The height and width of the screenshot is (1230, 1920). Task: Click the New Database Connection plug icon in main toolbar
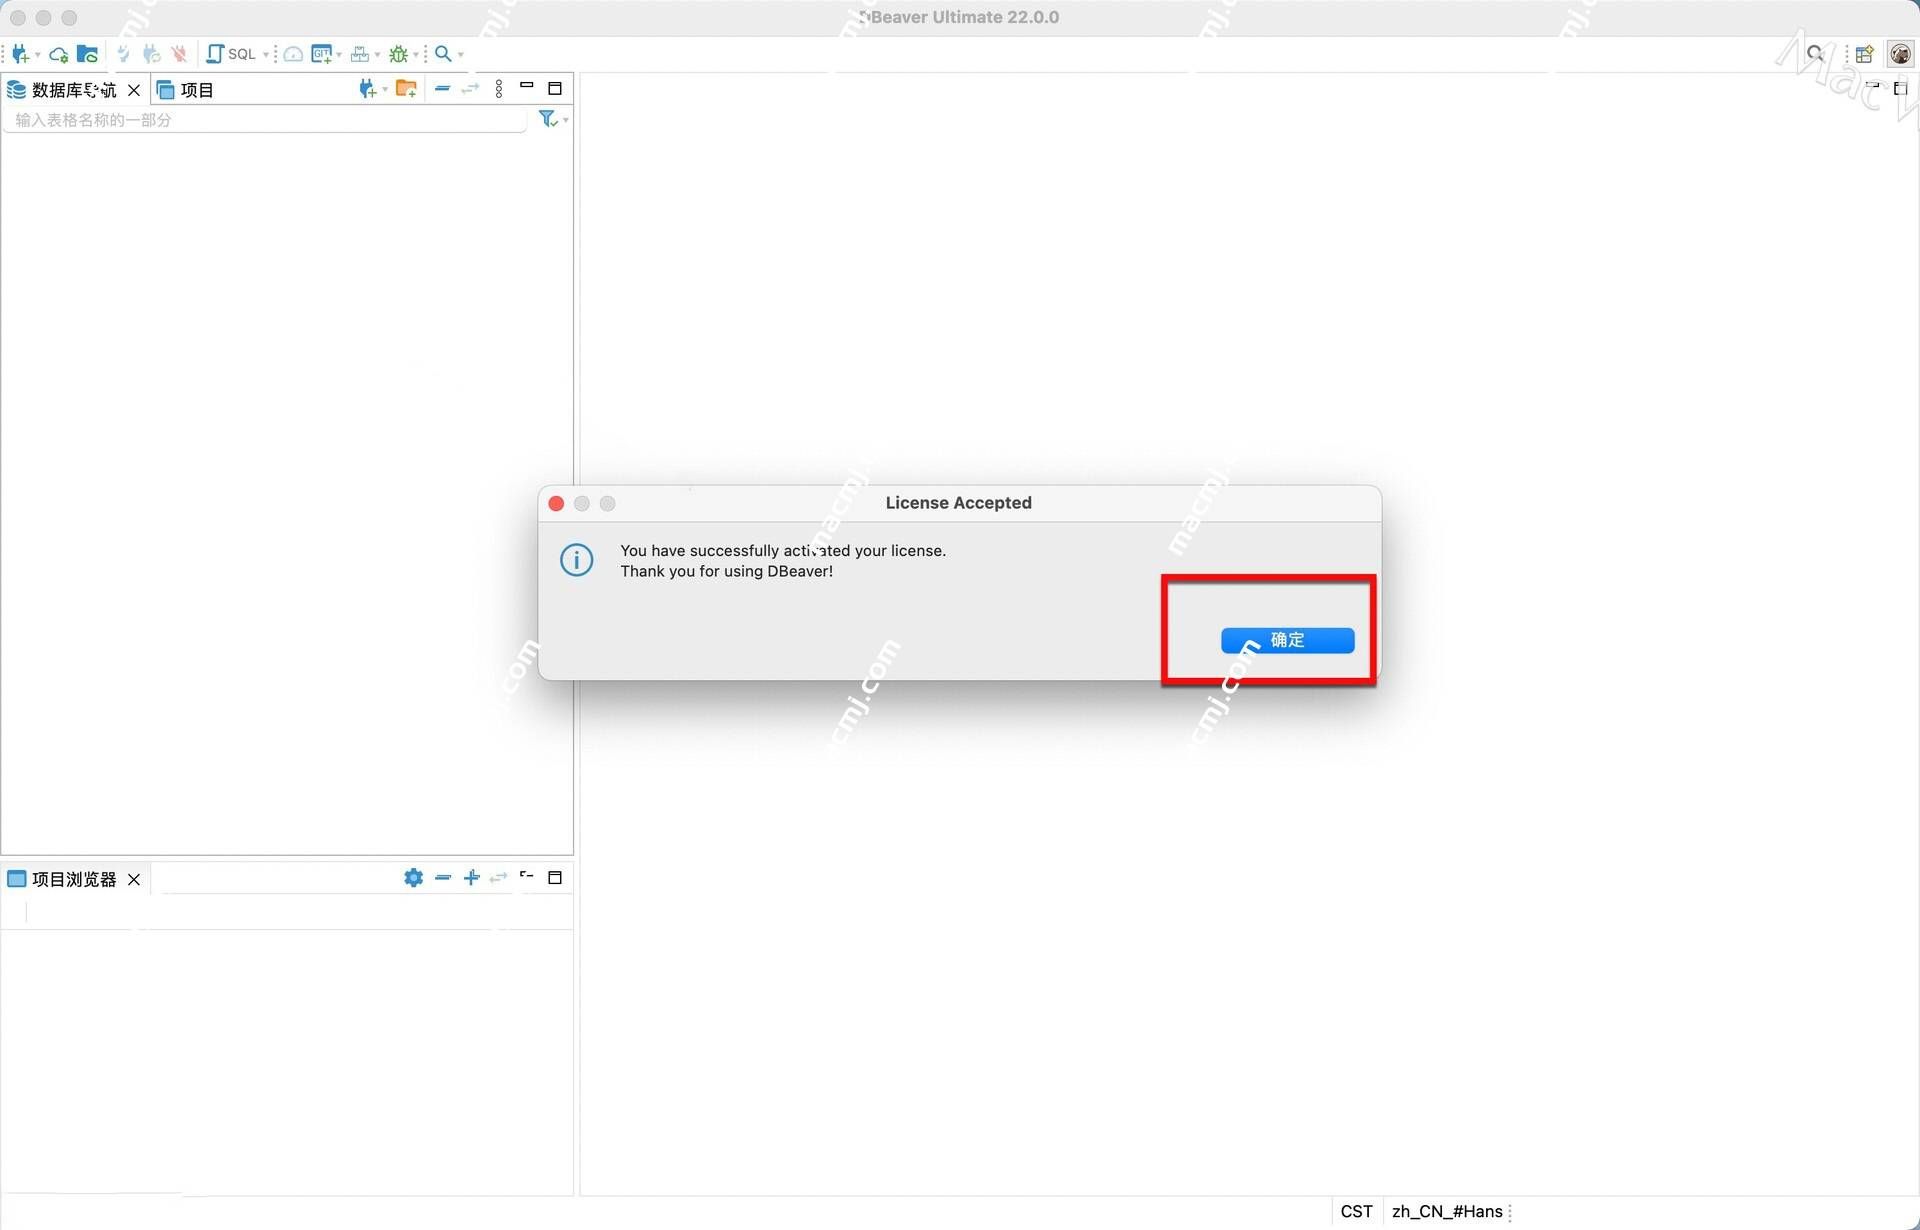[19, 54]
